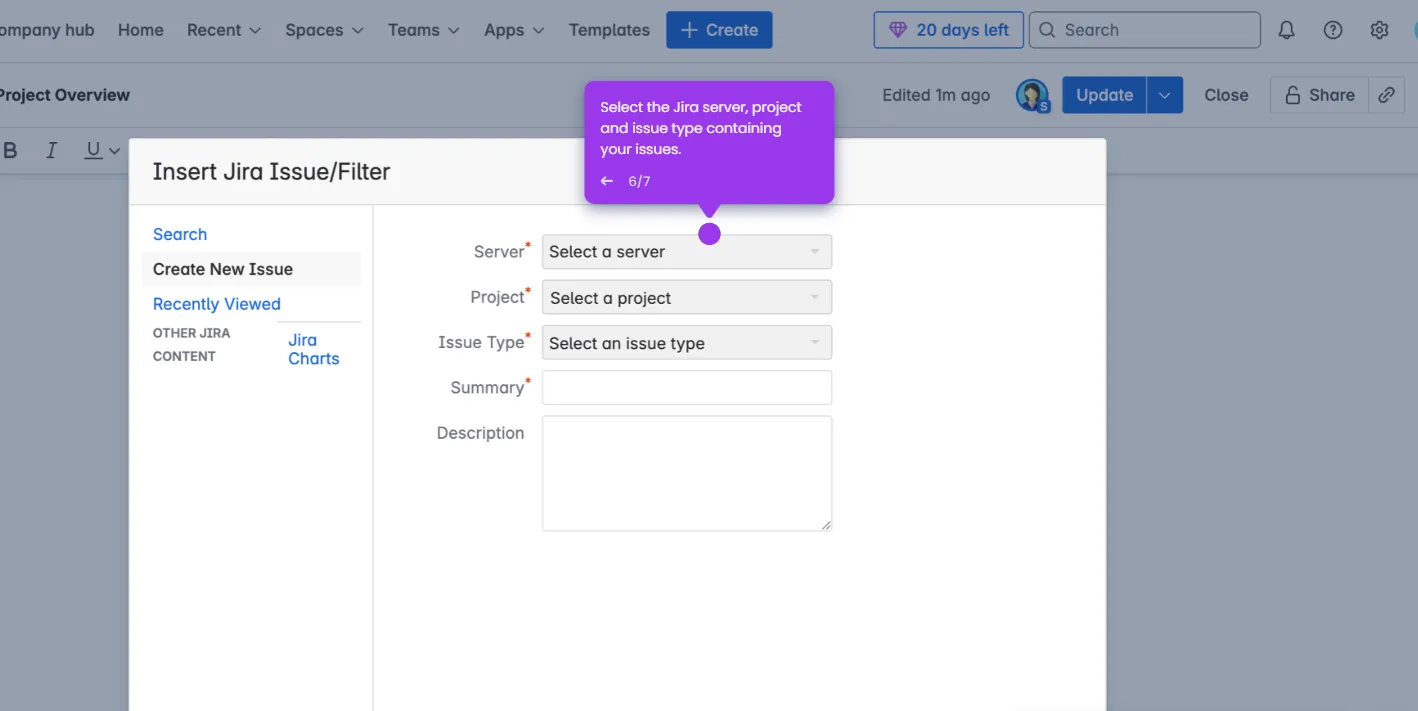Click the Close button
This screenshot has width=1418, height=711.
1226,95
